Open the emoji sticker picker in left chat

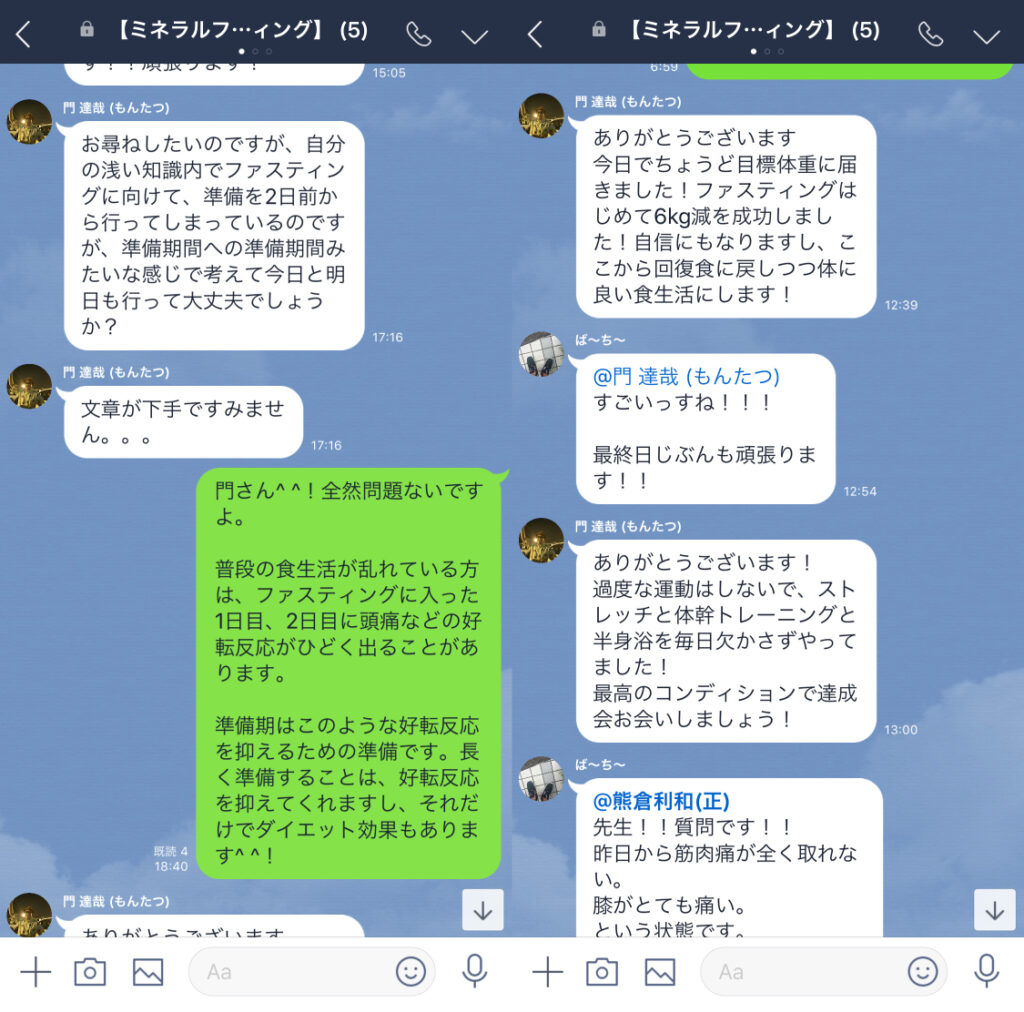click(410, 972)
